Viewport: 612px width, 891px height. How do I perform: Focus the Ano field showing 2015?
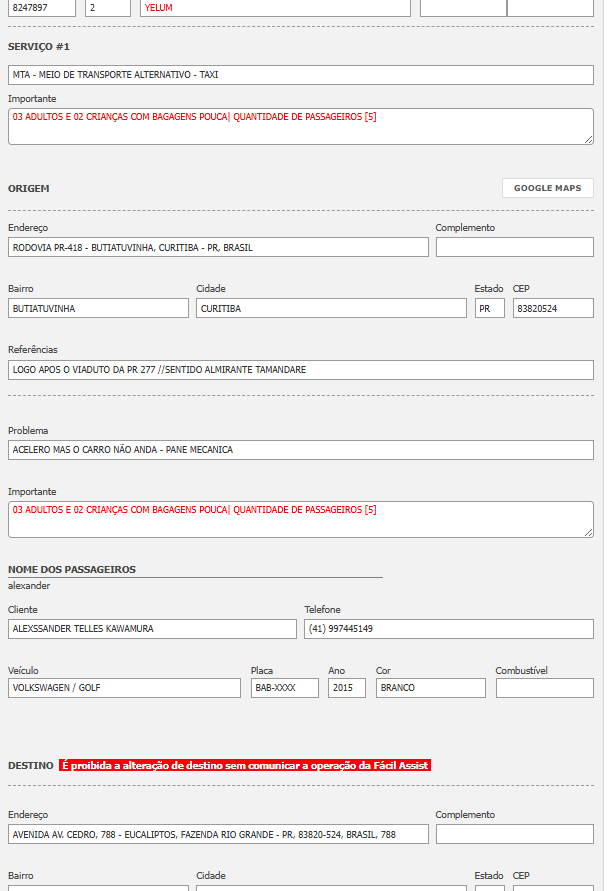click(346, 688)
